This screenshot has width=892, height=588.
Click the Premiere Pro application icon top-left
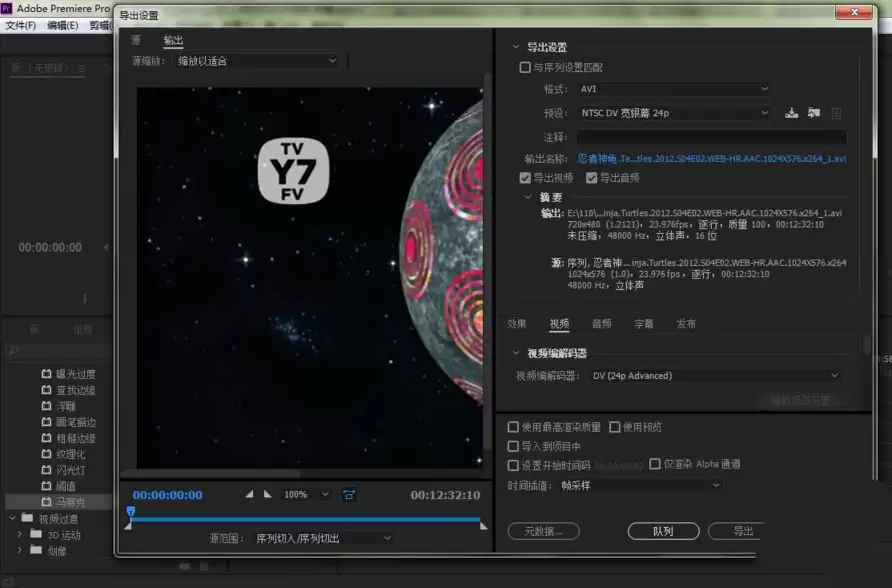tap(8, 8)
